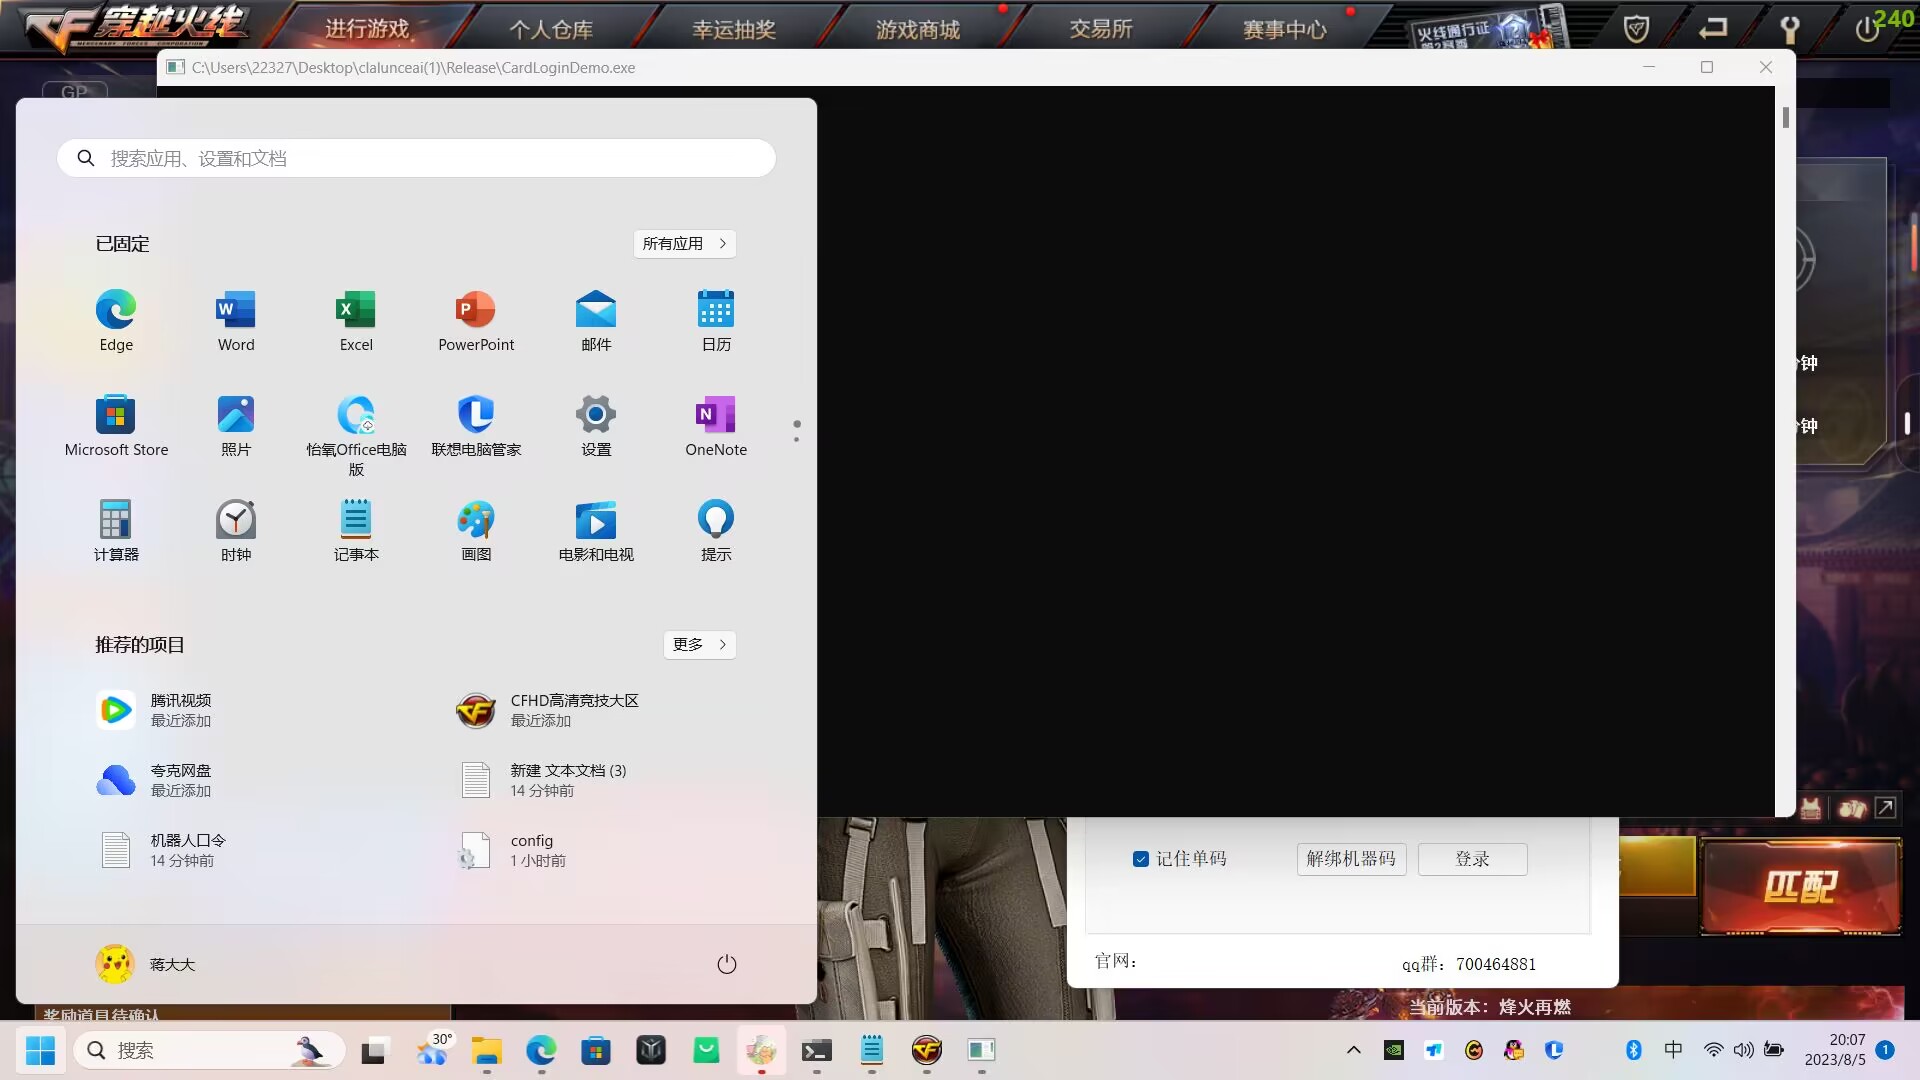This screenshot has height=1080, width=1920.
Task: Launch the 画图 paint app
Action: 476,531
